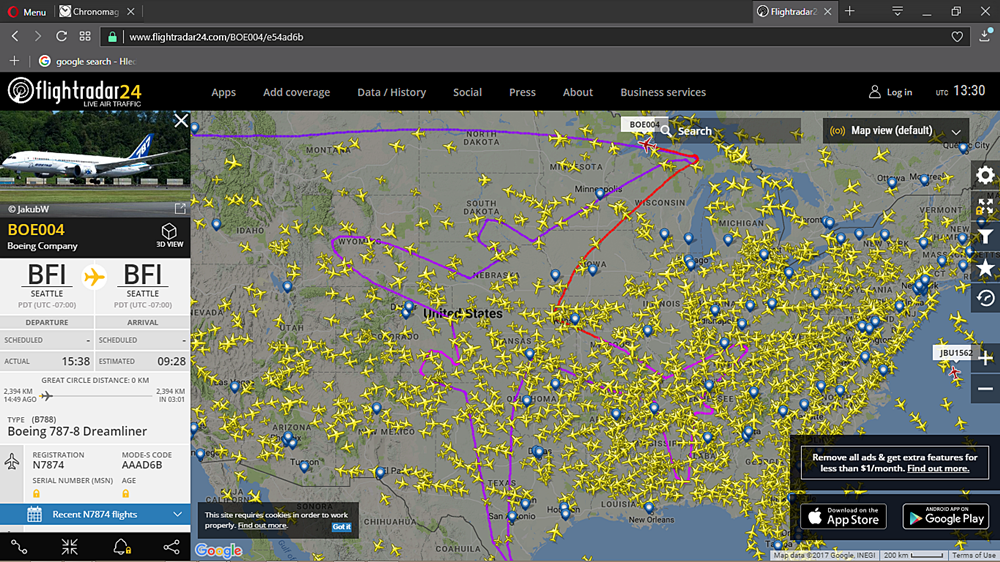Click the playback history clock icon
1000x562 pixels.
click(985, 299)
